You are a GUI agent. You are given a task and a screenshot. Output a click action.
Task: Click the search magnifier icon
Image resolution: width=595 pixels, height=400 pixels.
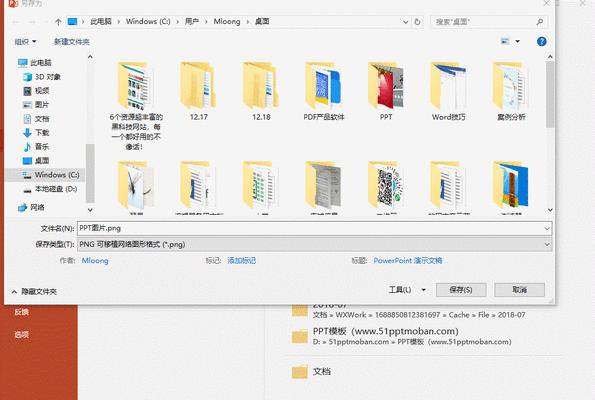click(x=540, y=22)
